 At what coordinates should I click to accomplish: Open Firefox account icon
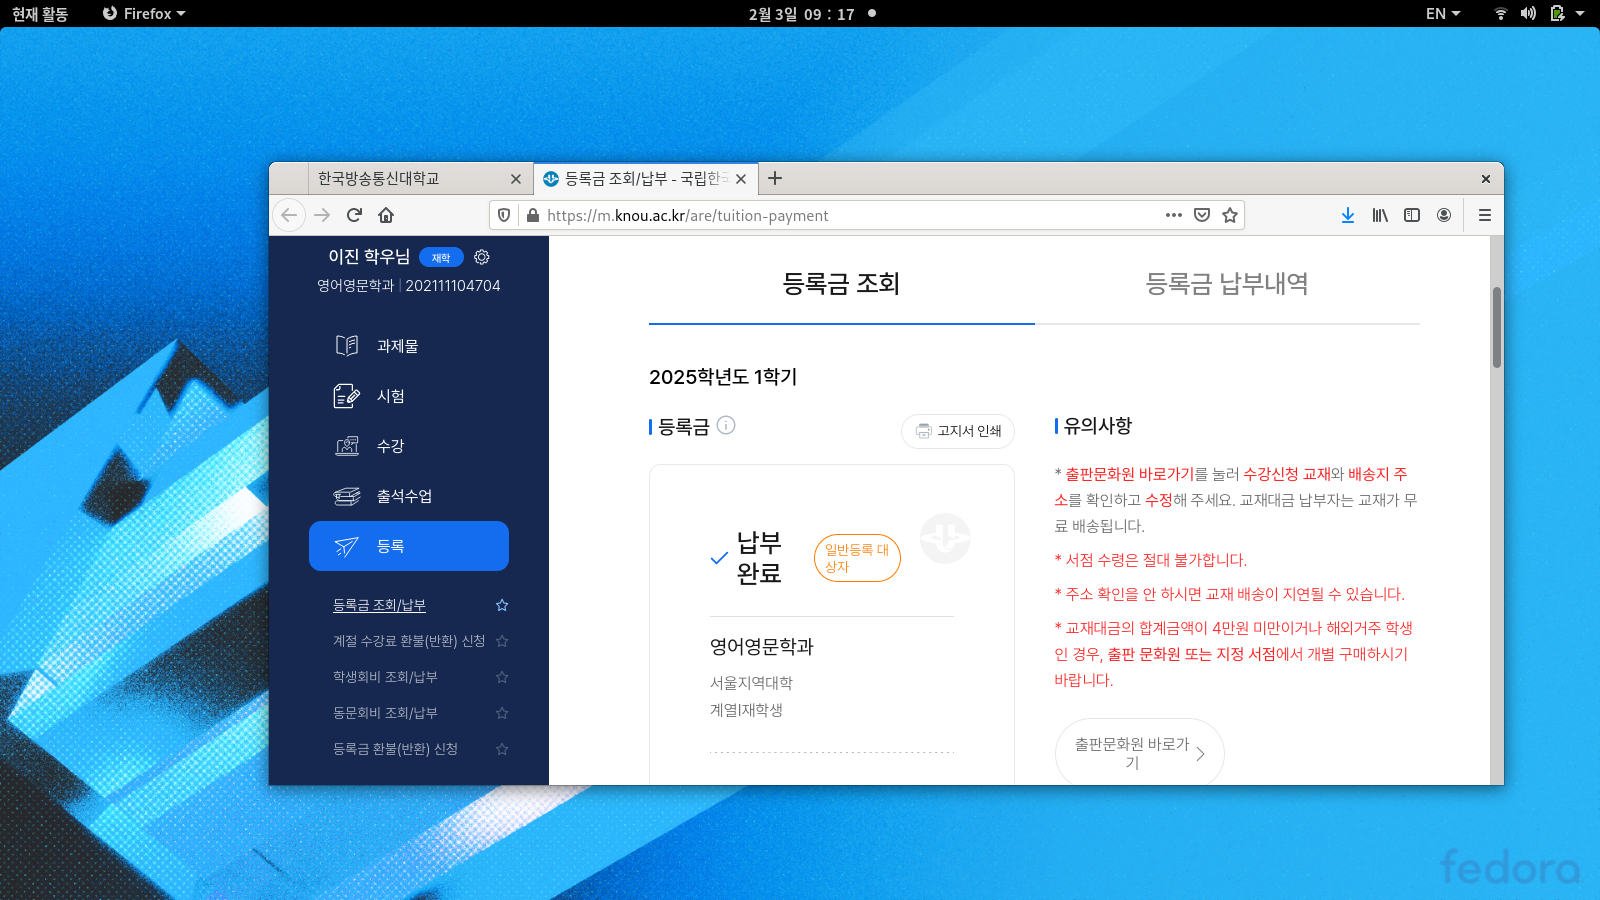[x=1444, y=215]
